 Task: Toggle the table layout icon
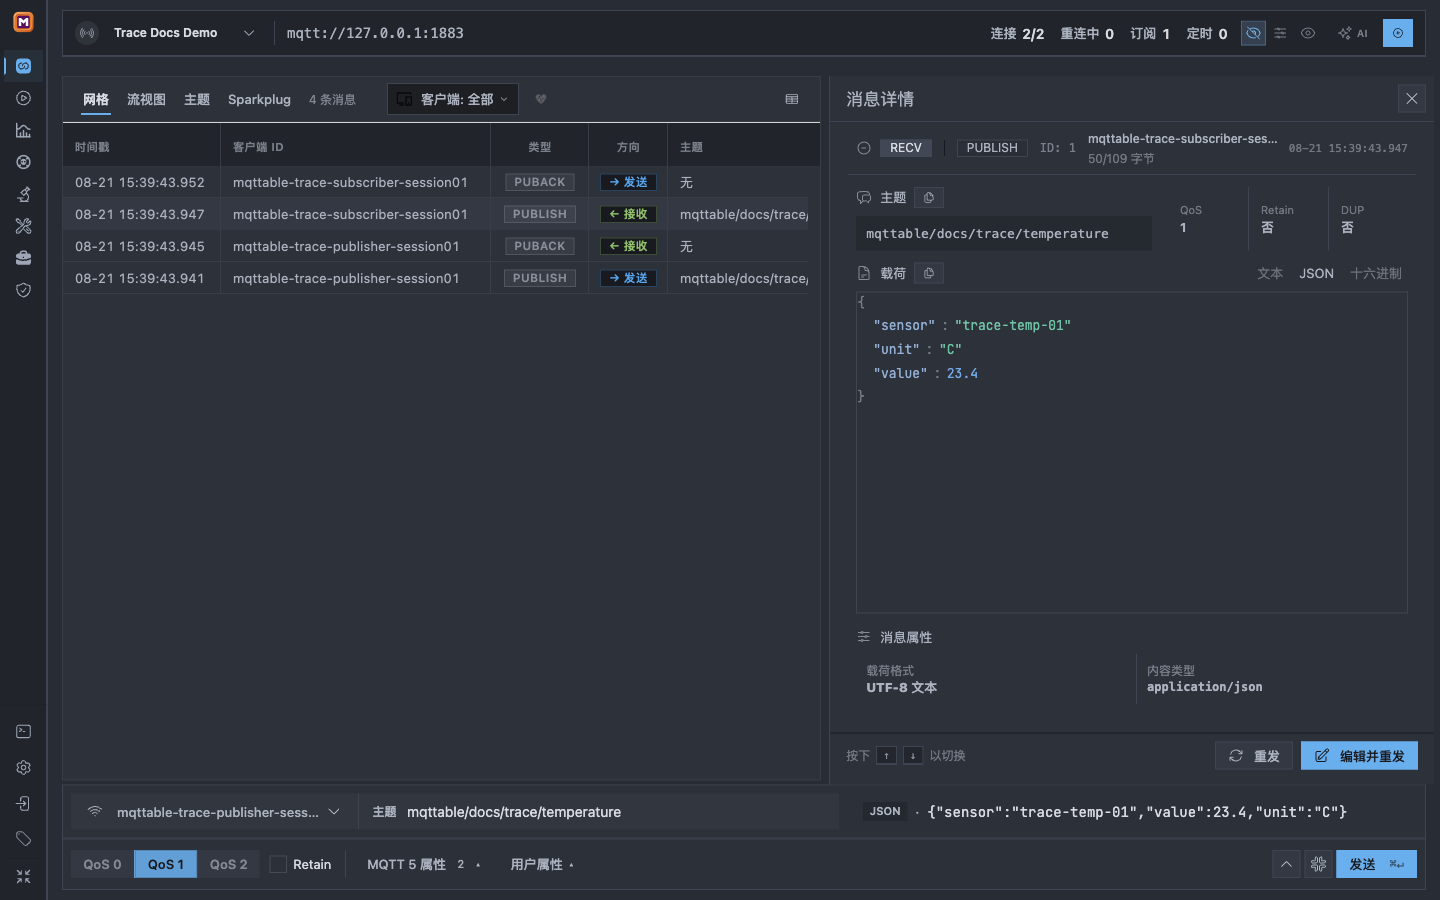coord(792,99)
